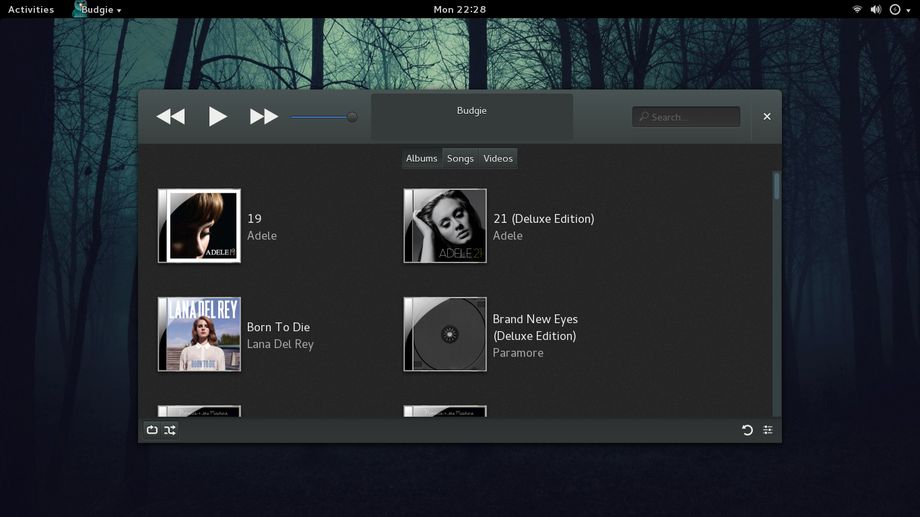The width and height of the screenshot is (920, 517).
Task: Open Adele 21 Deluxe Edition album cover
Action: click(x=445, y=226)
